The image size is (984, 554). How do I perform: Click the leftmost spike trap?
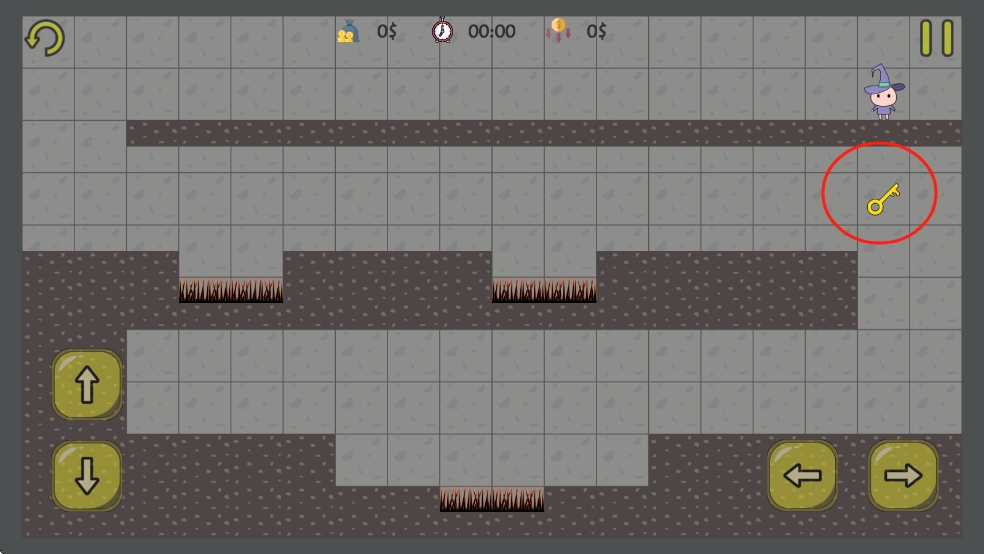231,290
